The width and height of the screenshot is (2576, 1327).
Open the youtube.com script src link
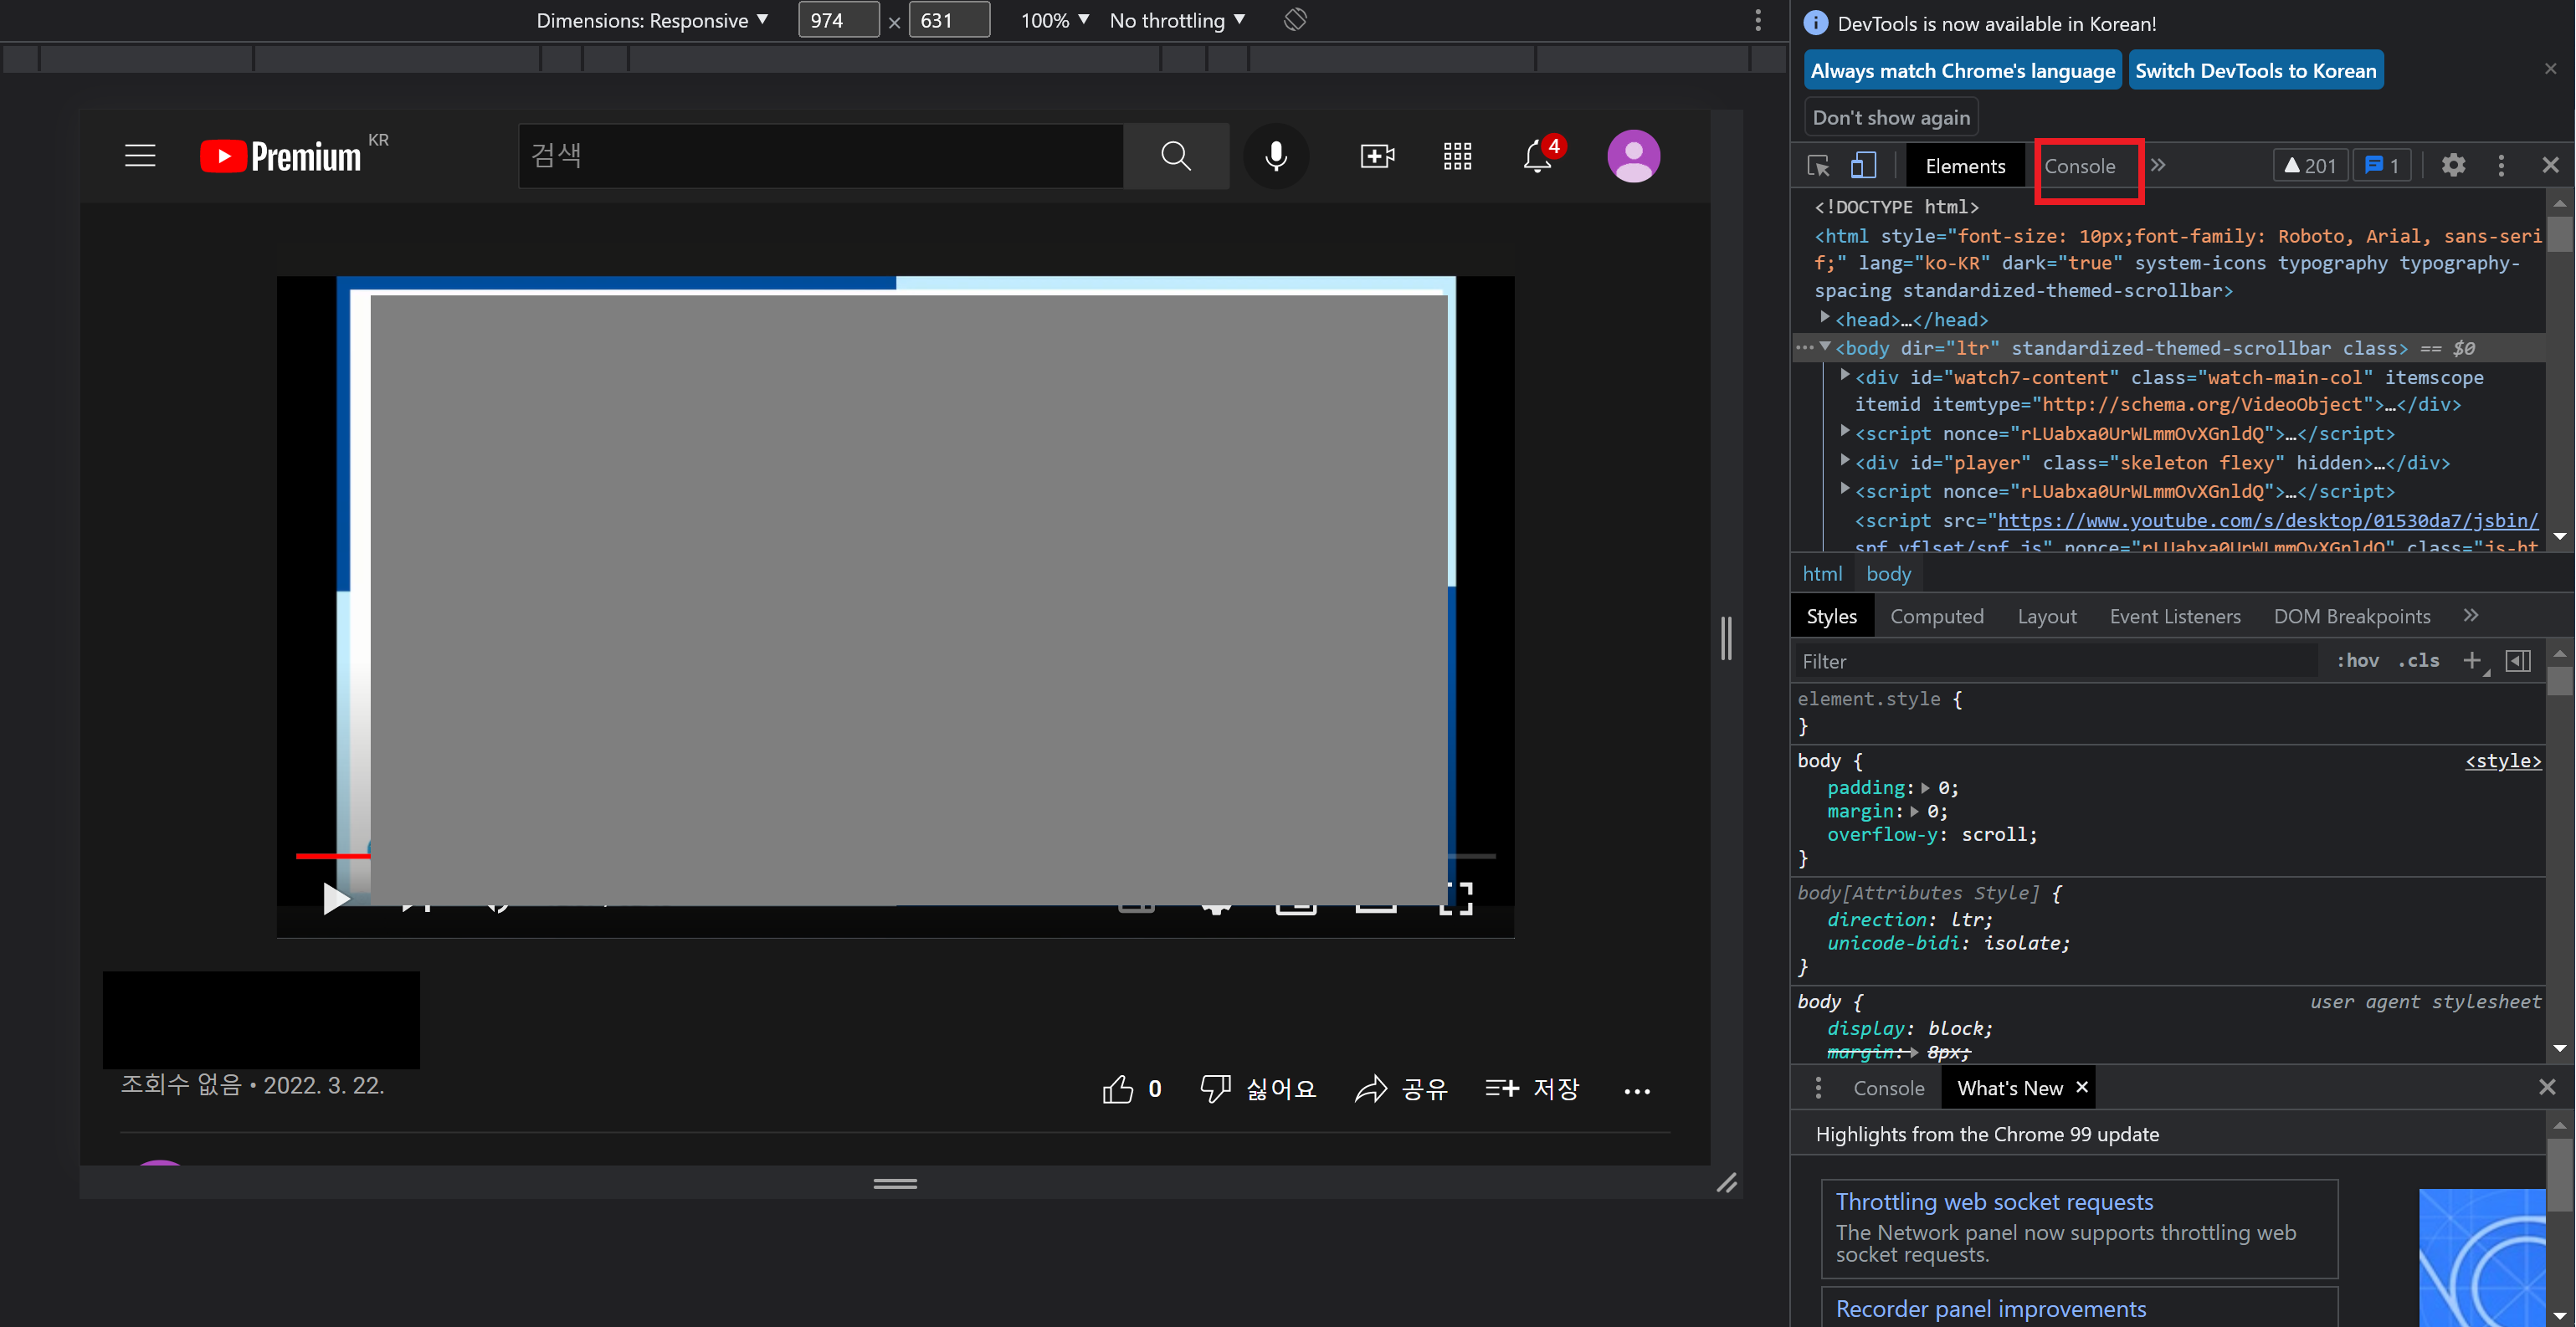[x=2267, y=520]
